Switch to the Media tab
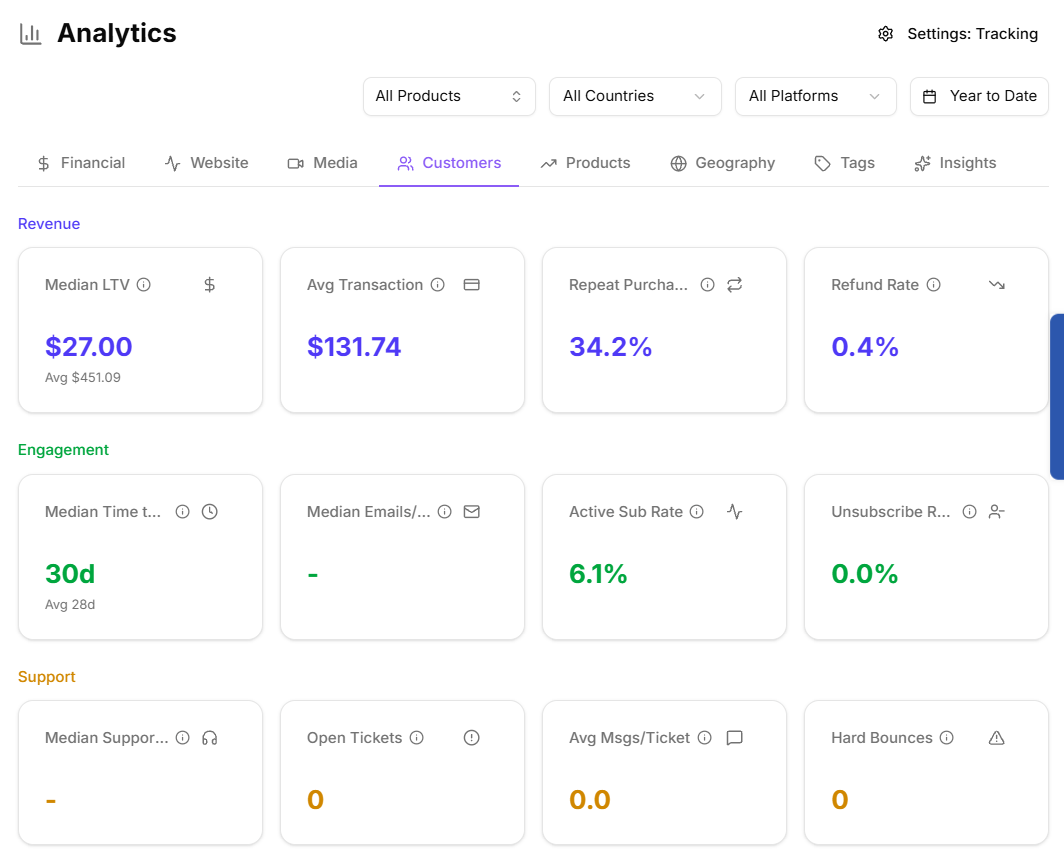This screenshot has width=1064, height=858. tap(322, 163)
